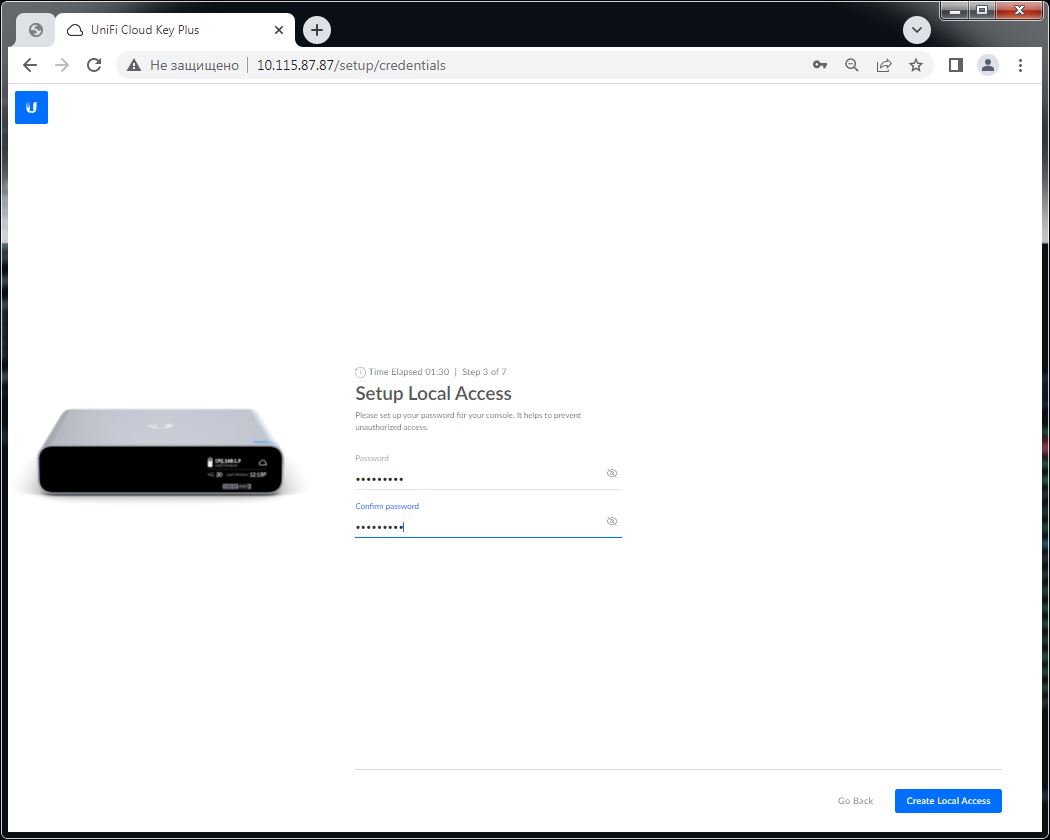The image size is (1050, 840).
Task: Open the Chrome three-dot menu
Action: coord(1020,65)
